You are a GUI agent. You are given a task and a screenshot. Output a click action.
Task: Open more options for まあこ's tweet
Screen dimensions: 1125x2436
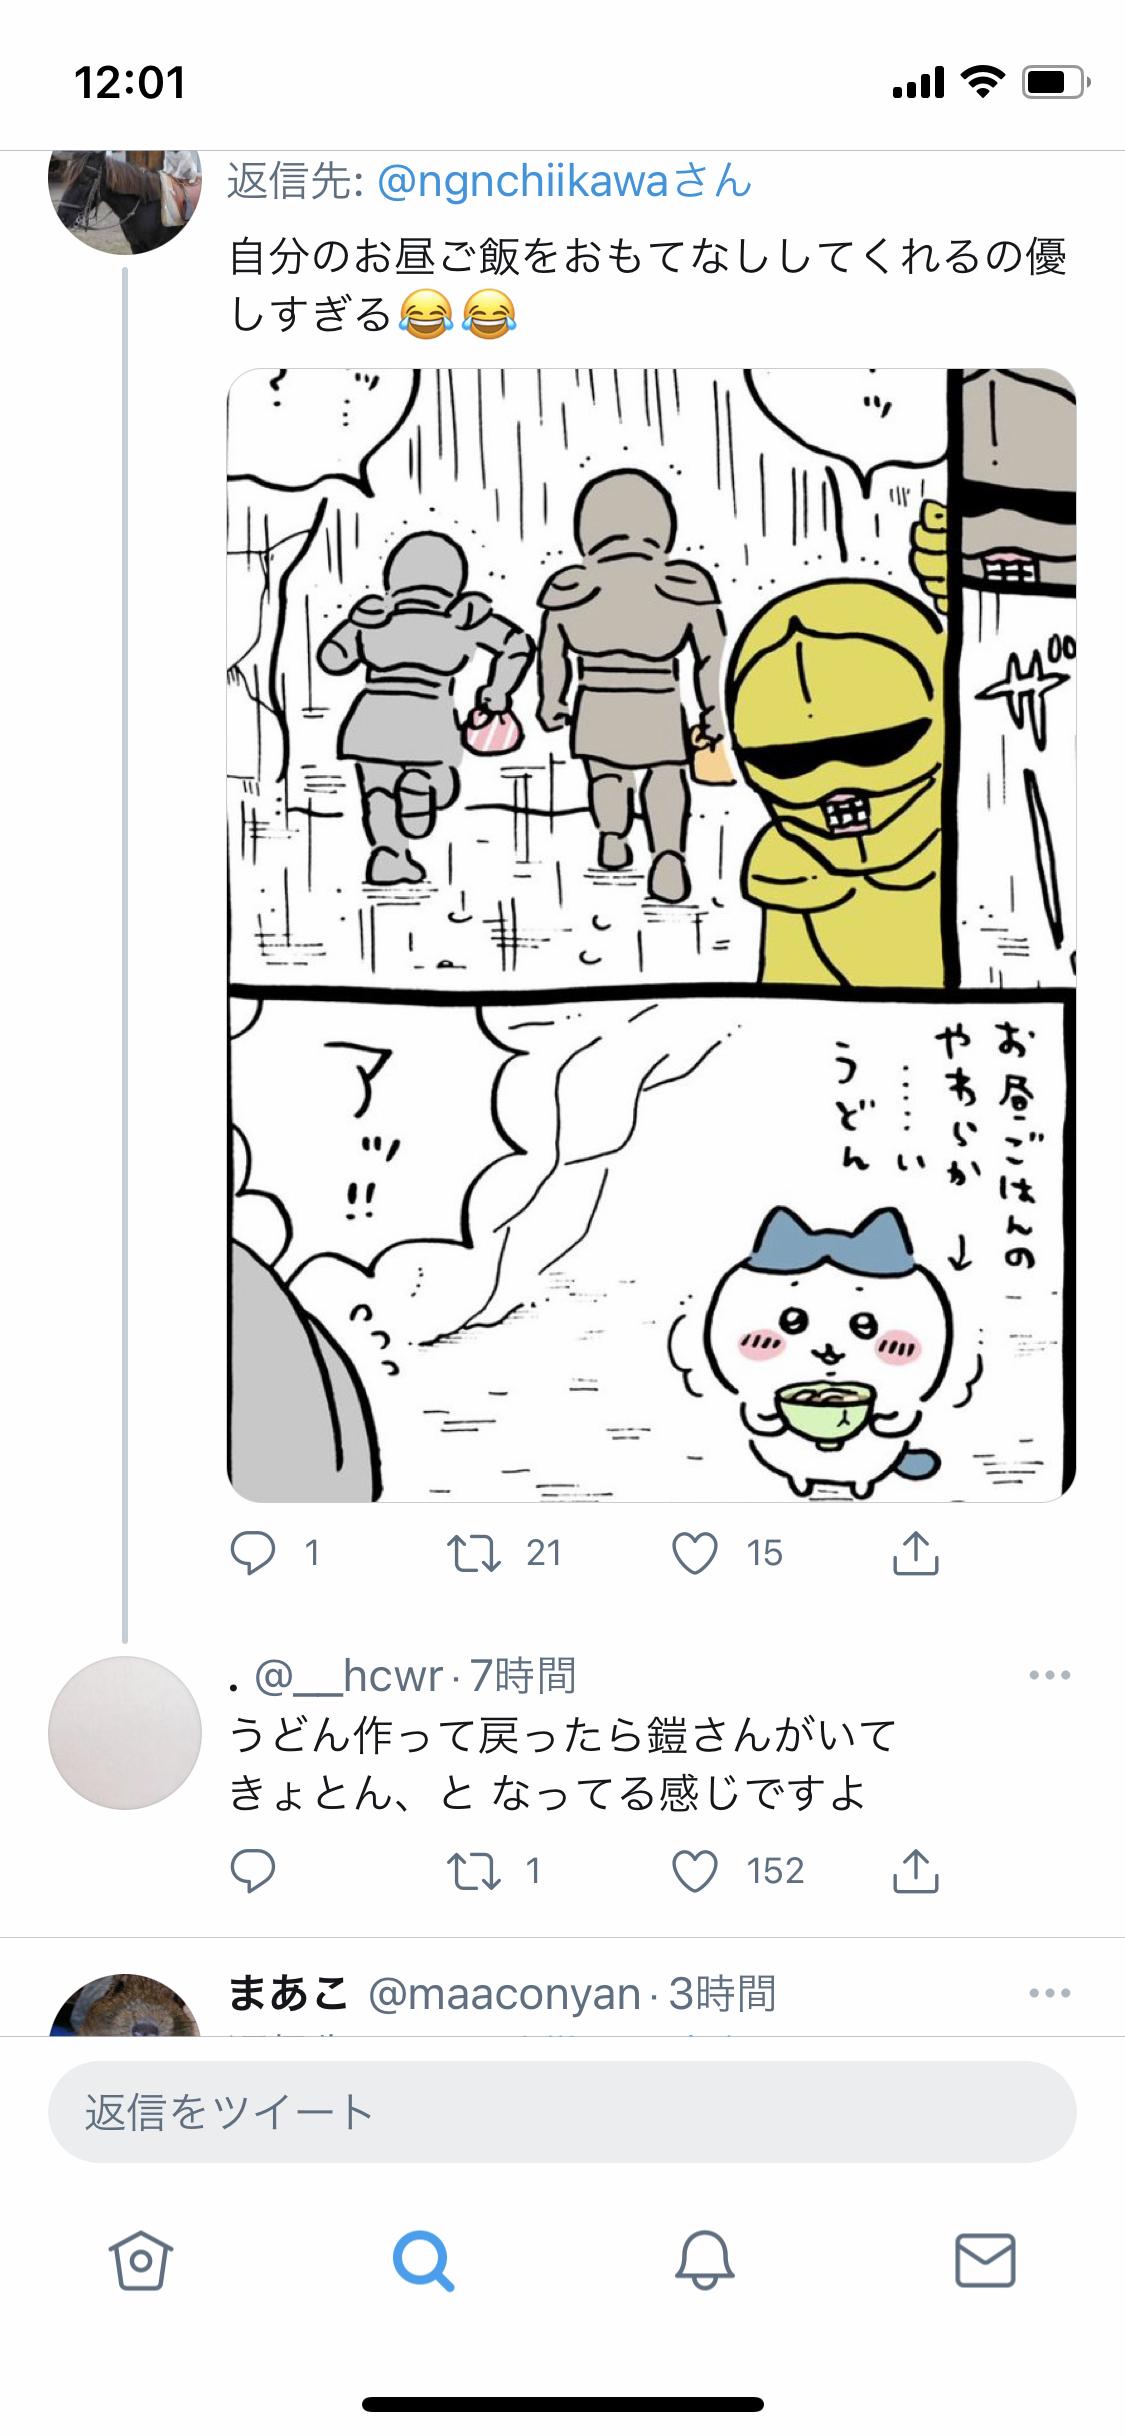click(x=1049, y=1993)
